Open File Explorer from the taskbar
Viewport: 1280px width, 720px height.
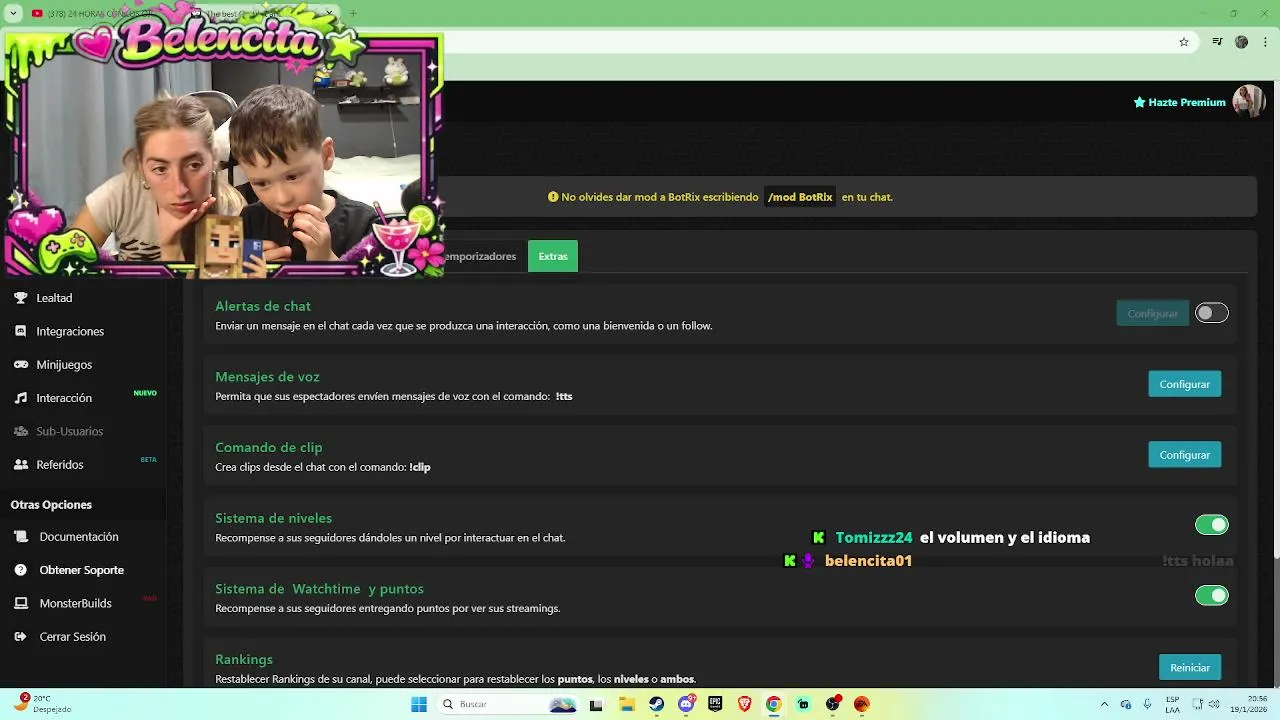(x=627, y=704)
